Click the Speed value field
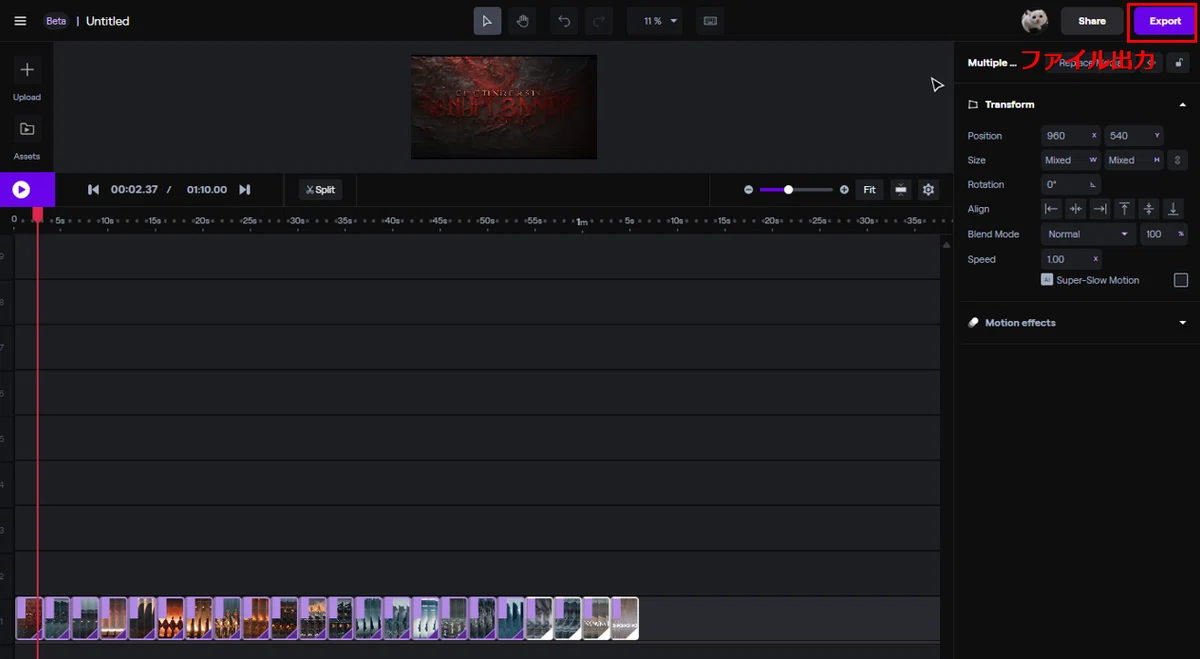The image size is (1200, 659). tap(1071, 259)
